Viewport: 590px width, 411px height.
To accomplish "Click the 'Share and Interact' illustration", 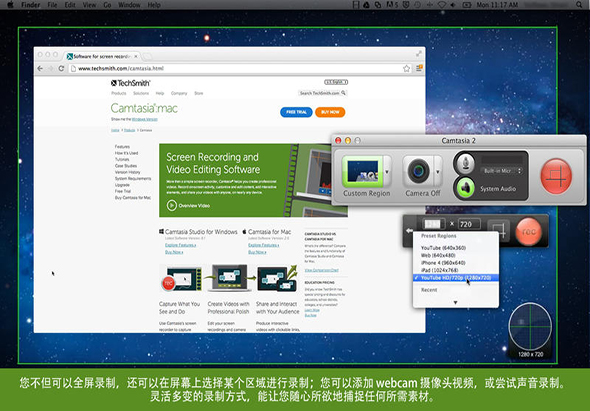I will click(277, 279).
